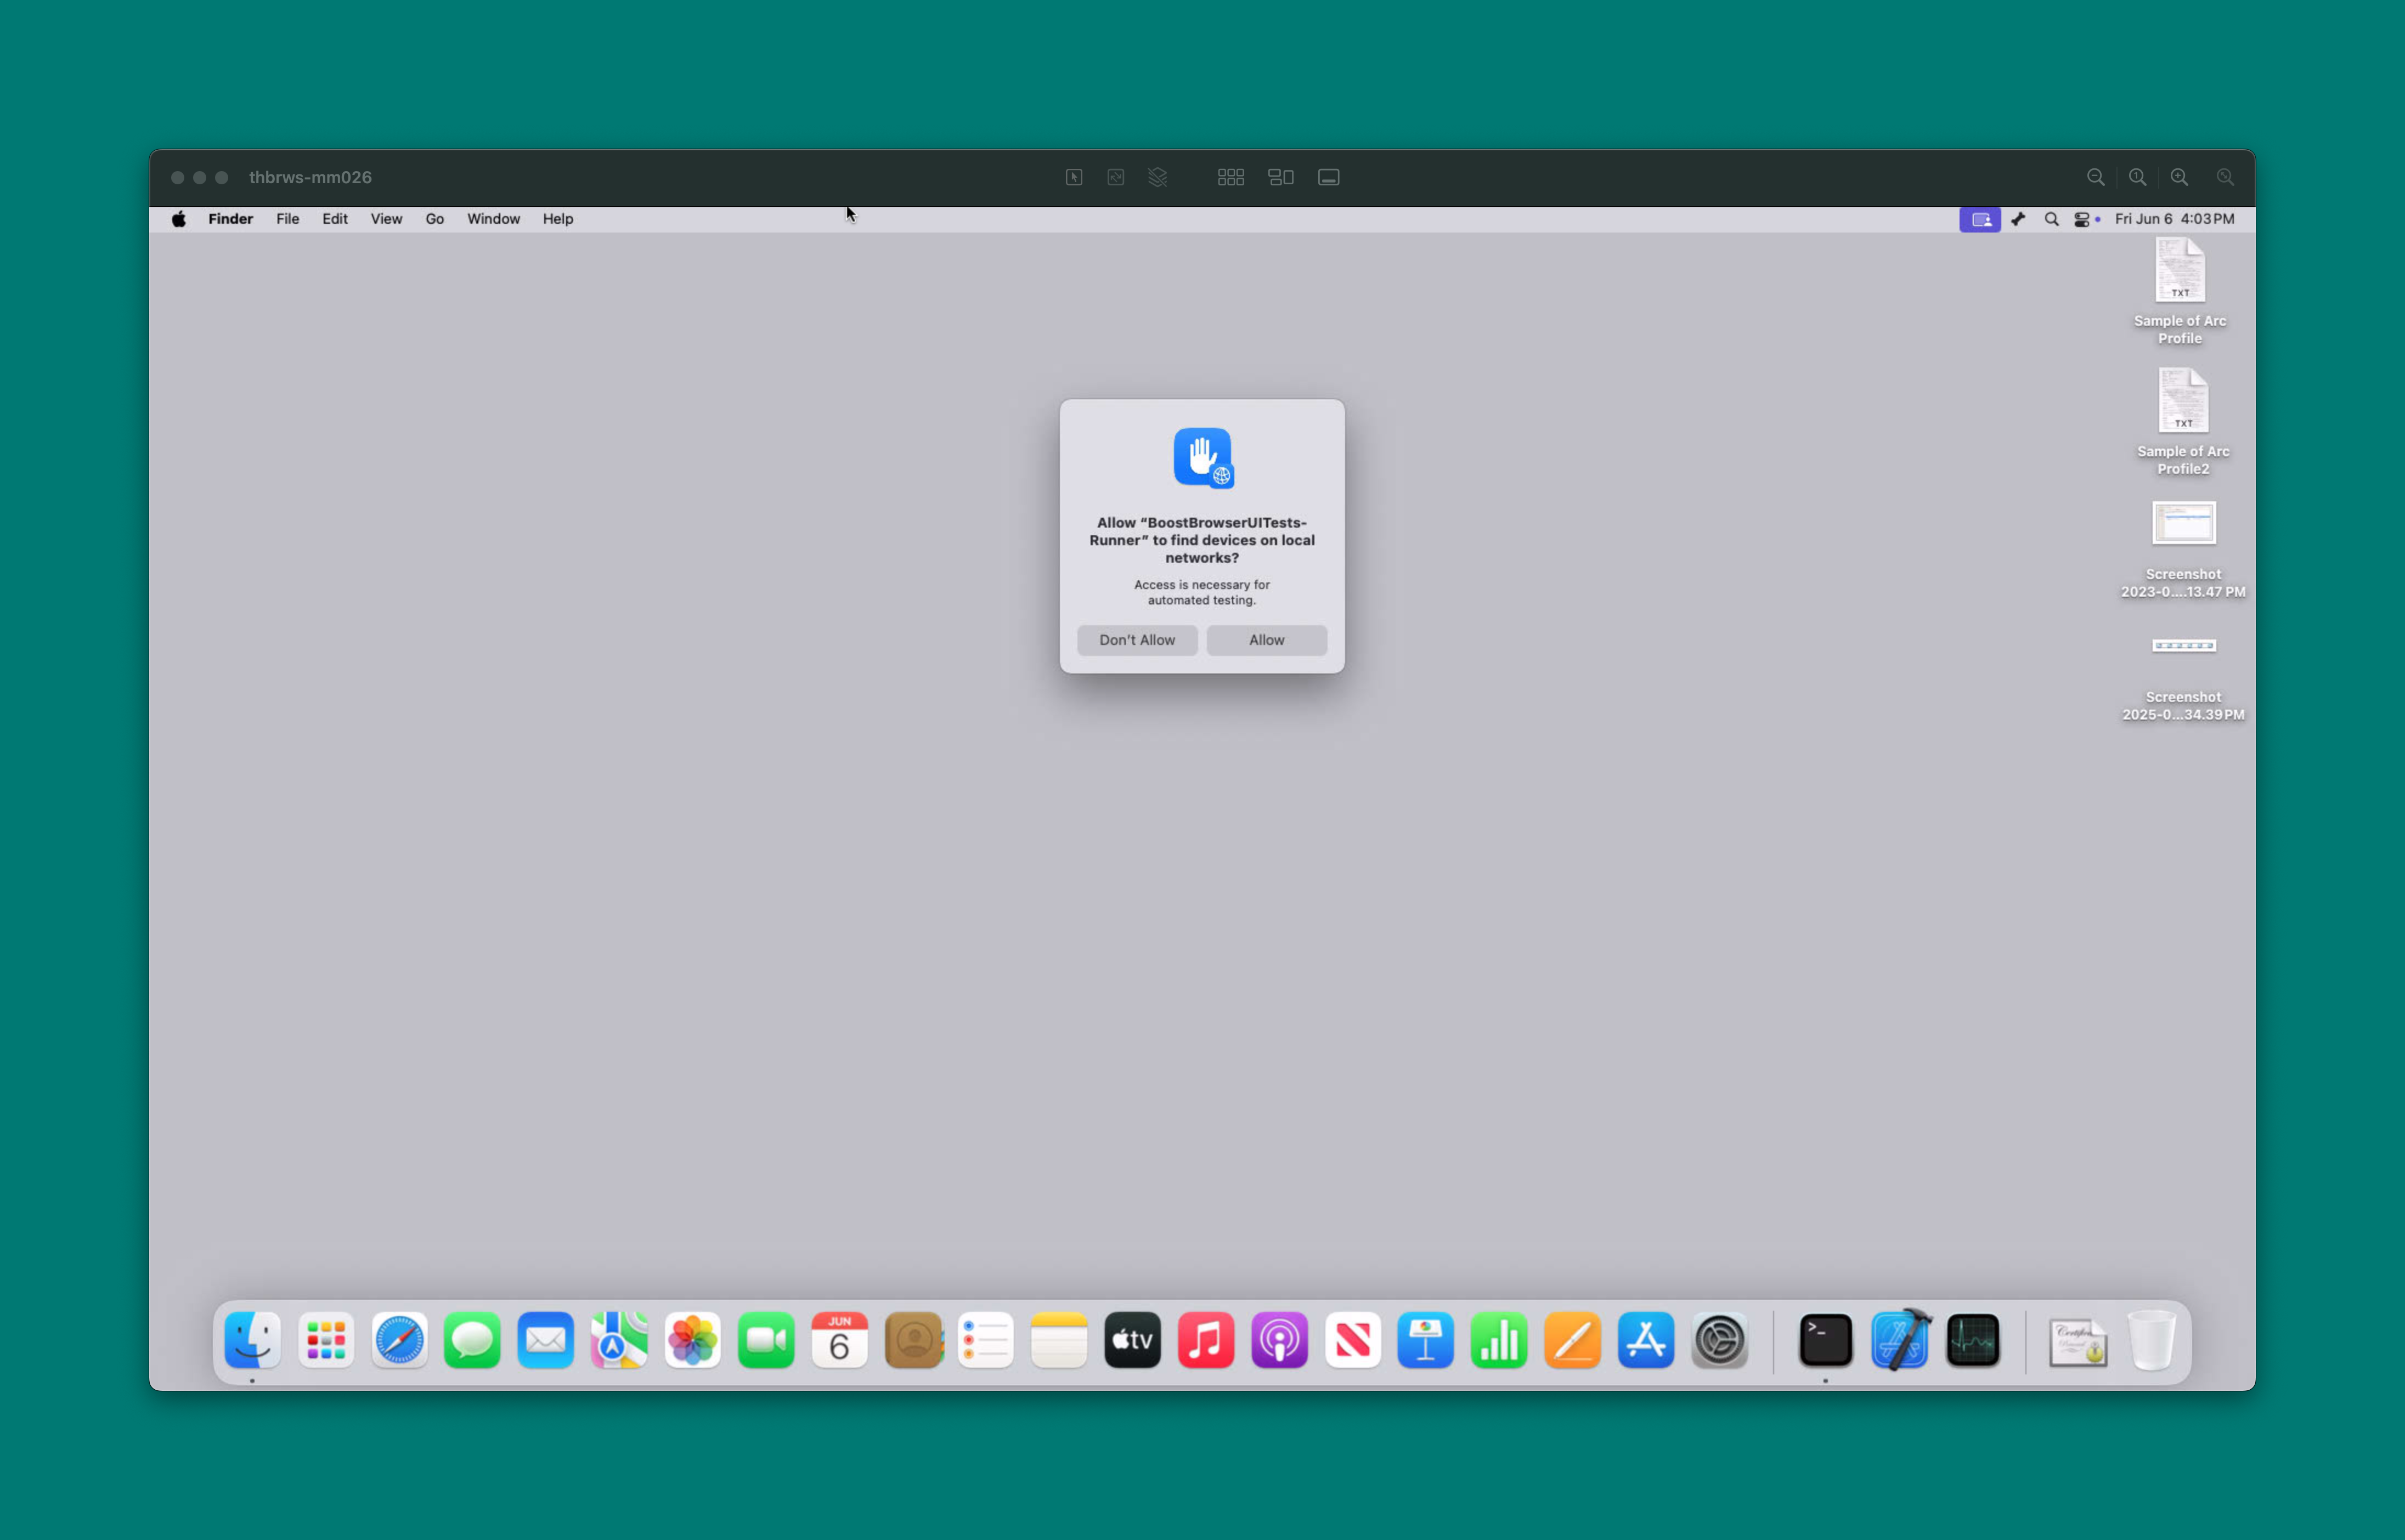Open Photos from the Dock
This screenshot has width=2405, height=1540.
693,1340
